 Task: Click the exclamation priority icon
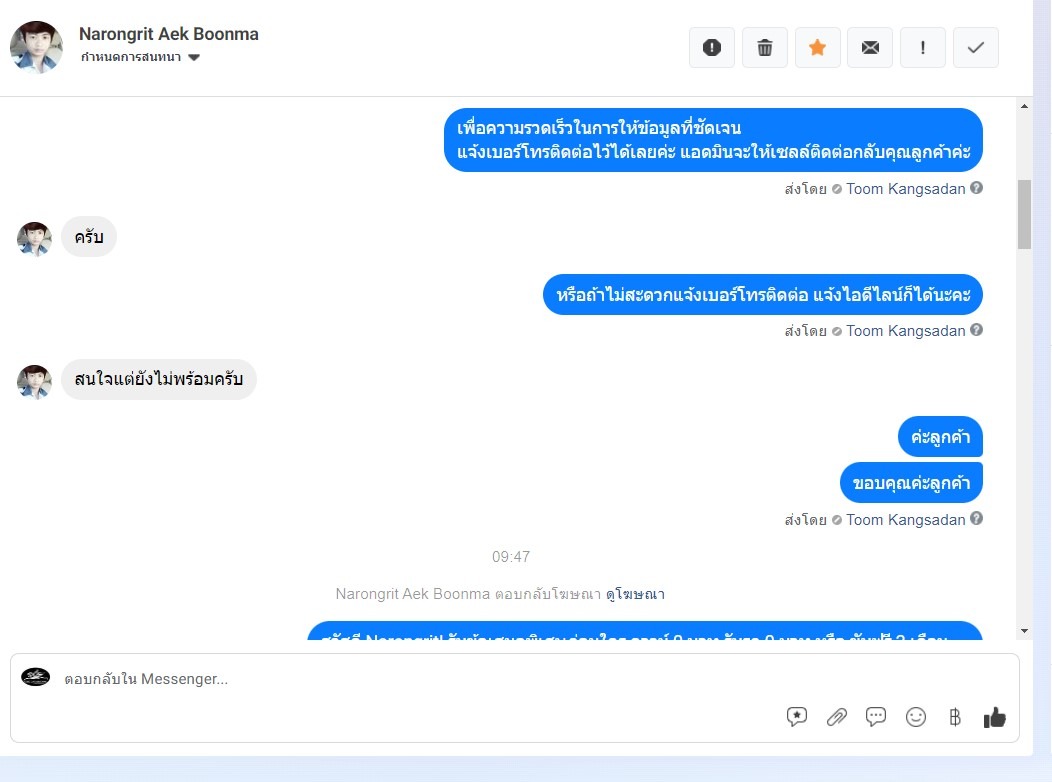click(923, 48)
